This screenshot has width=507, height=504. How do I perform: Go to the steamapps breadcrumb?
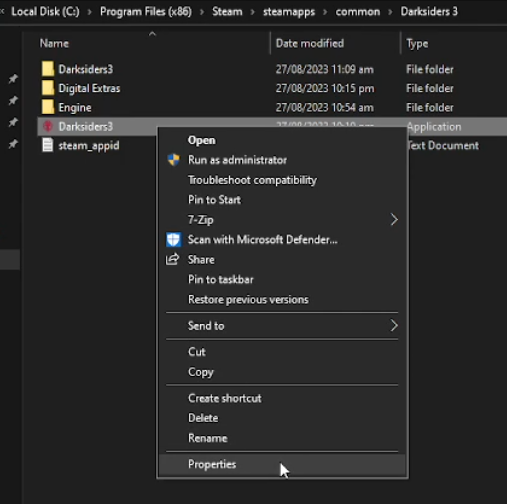pyautogui.click(x=289, y=12)
